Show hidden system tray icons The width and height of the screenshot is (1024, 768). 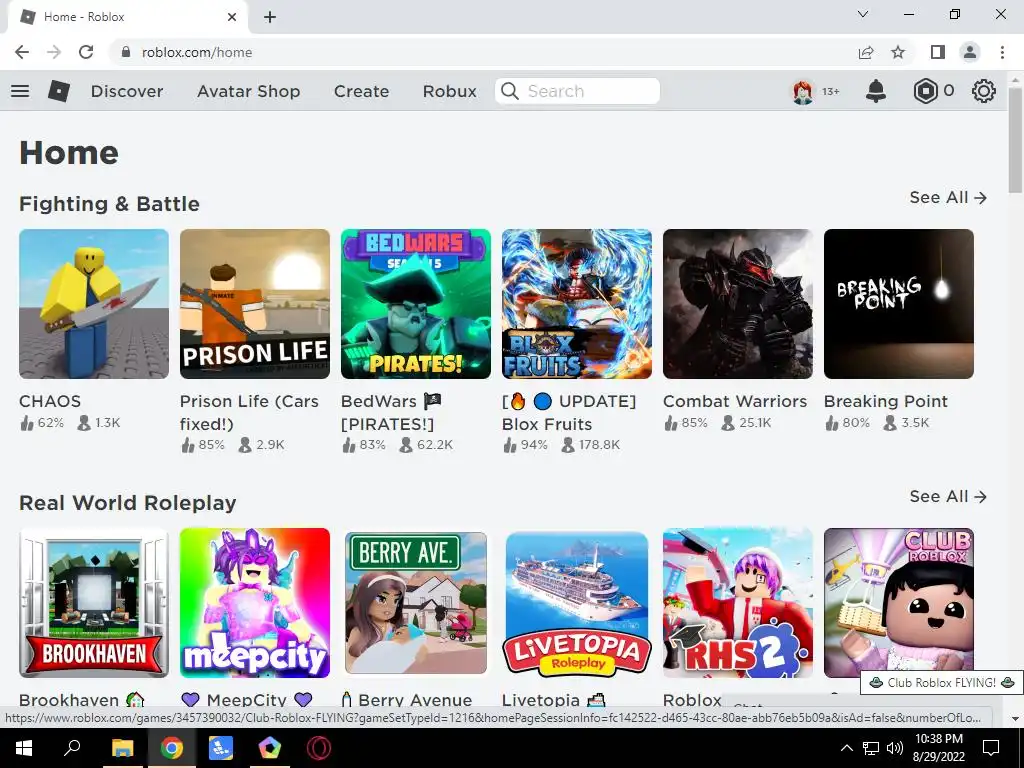click(846, 748)
